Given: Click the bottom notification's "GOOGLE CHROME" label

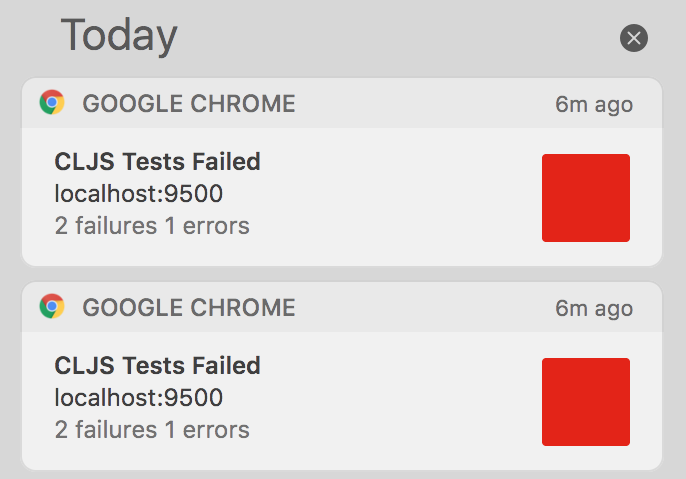Looking at the screenshot, I should [189, 308].
